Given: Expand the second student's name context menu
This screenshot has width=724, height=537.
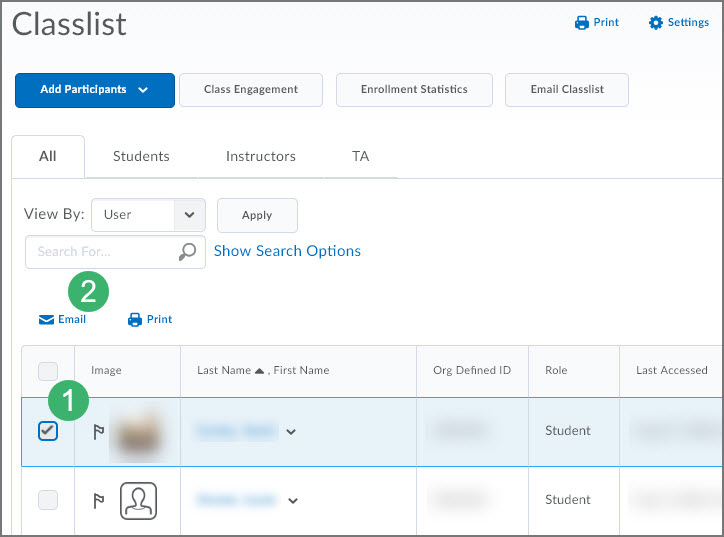Looking at the screenshot, I should pos(293,501).
